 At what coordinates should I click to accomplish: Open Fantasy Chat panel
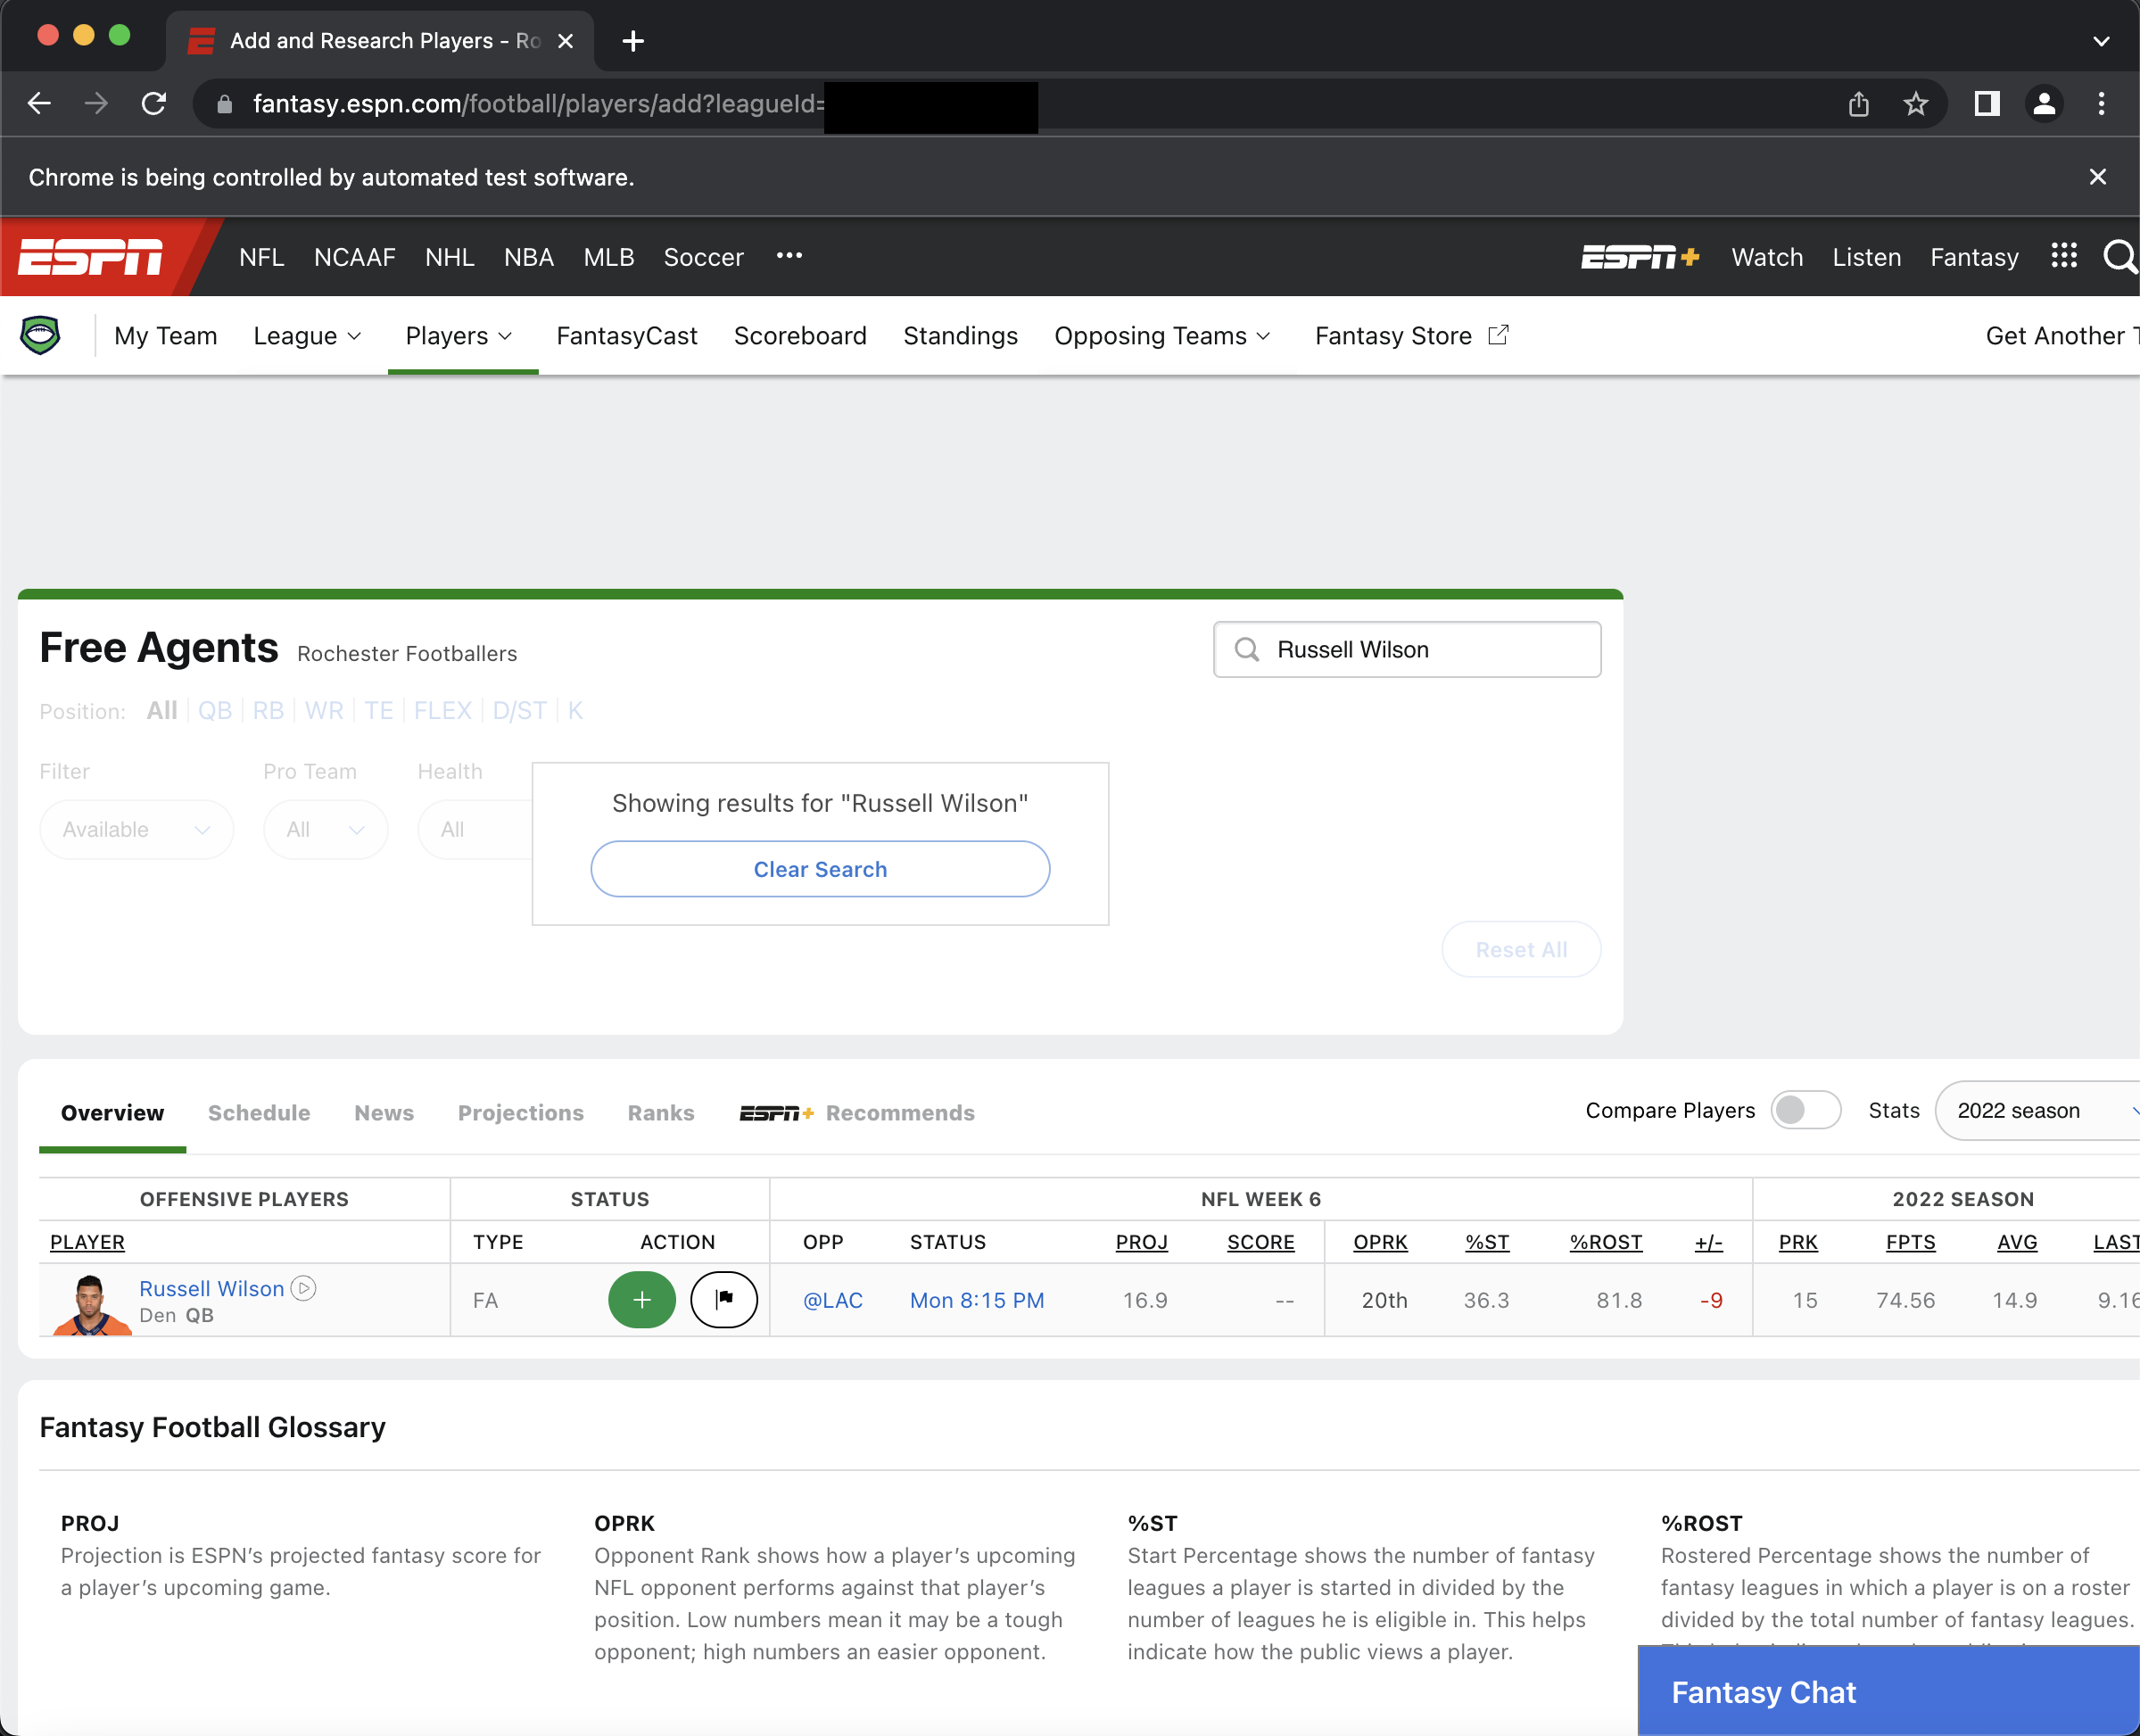coord(1888,1691)
